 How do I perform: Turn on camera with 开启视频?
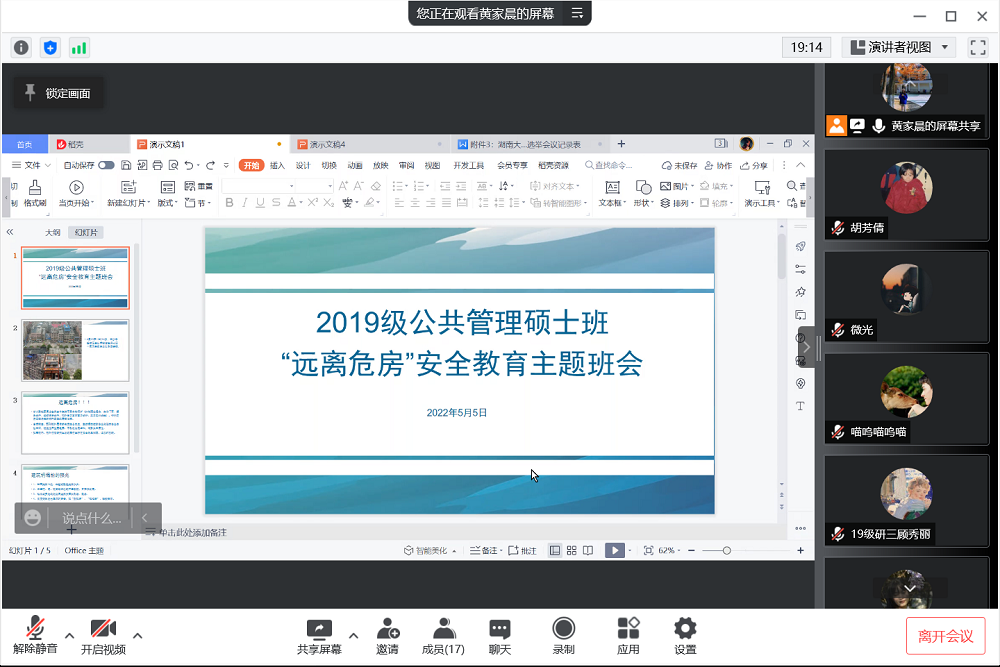pyautogui.click(x=103, y=636)
